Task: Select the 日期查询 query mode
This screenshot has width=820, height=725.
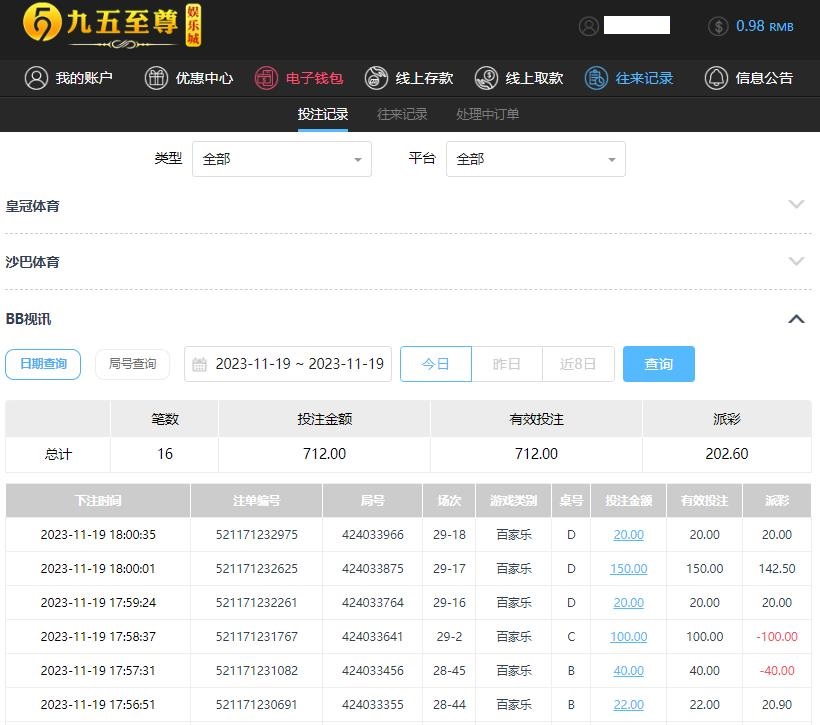Action: point(43,364)
